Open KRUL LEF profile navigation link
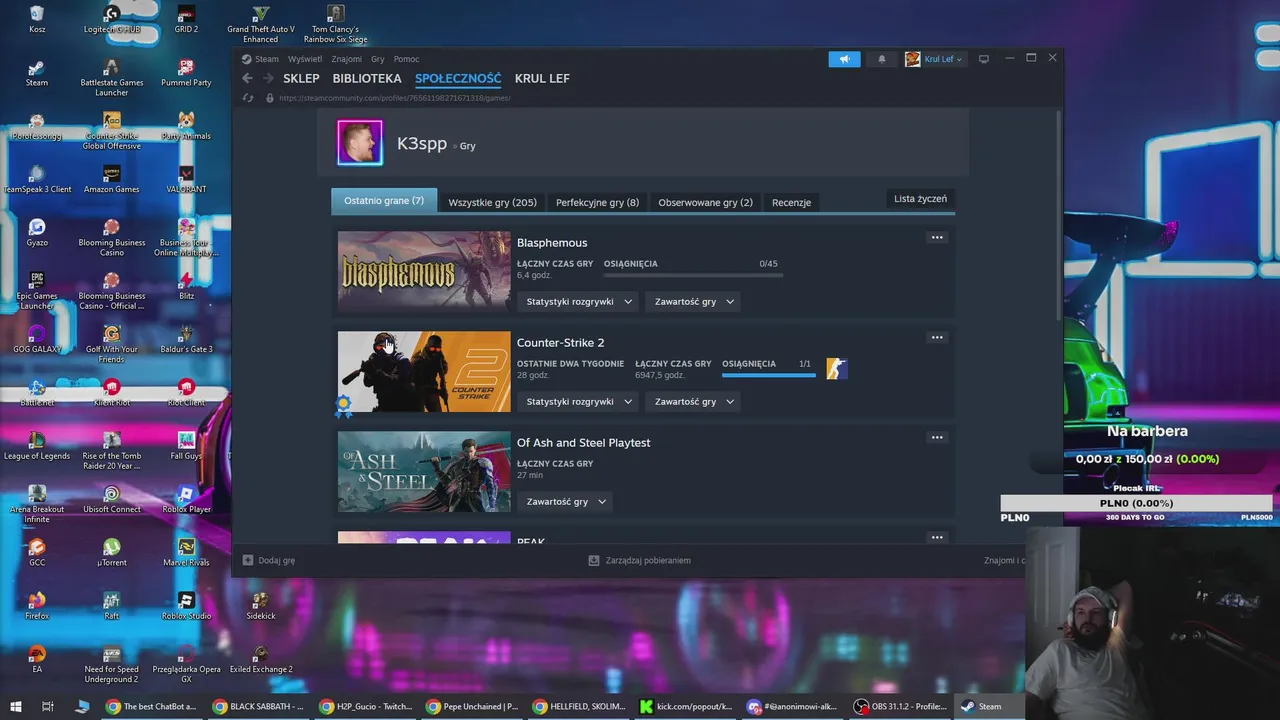This screenshot has width=1280, height=720. (542, 78)
